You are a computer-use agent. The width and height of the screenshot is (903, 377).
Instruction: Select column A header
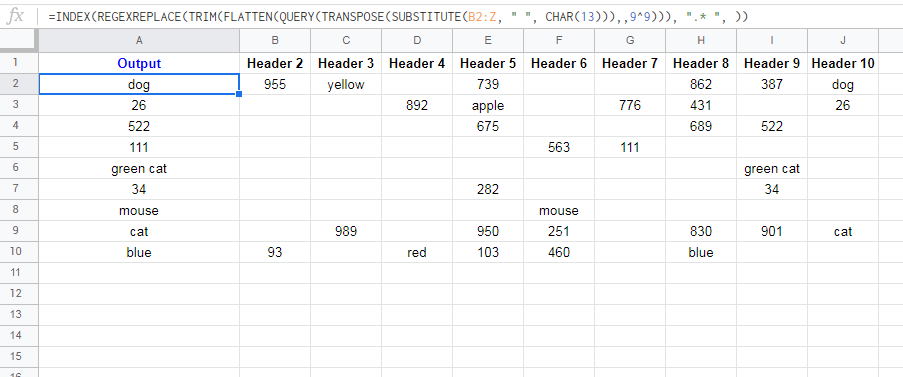pos(139,40)
